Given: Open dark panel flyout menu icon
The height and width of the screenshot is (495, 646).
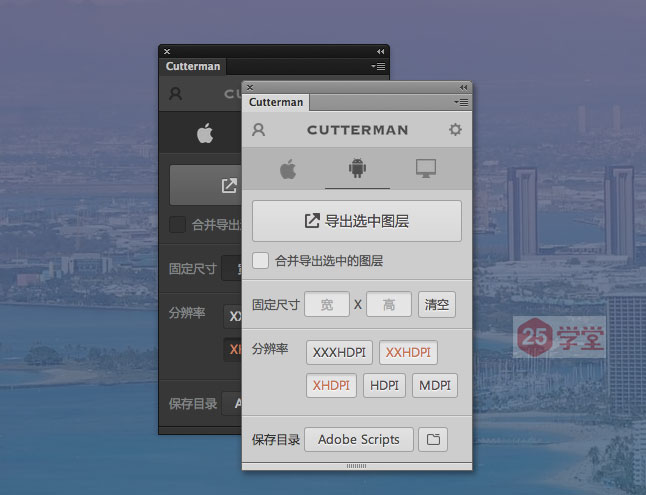Looking at the screenshot, I should [378, 66].
